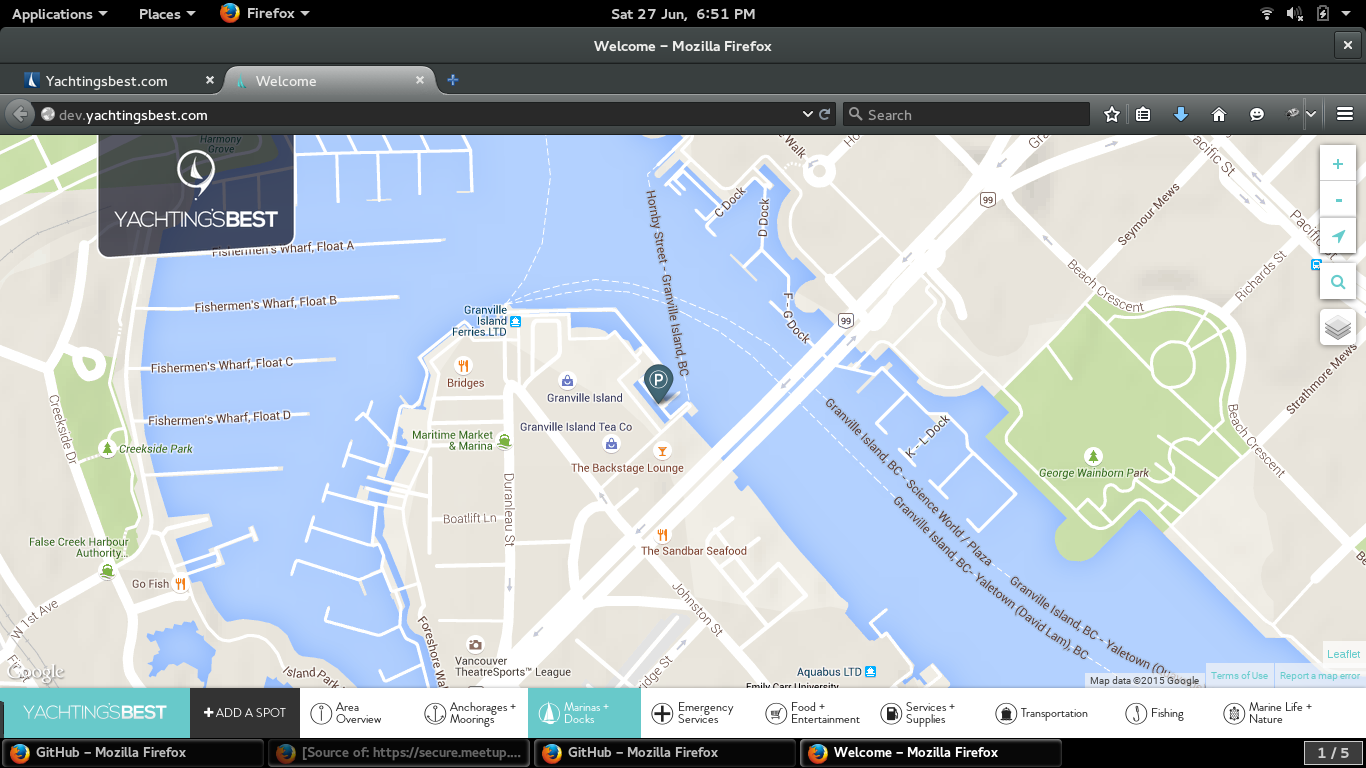Screen dimensions: 1366x768
Task: Bookmark this page with star icon
Action: (1111, 115)
